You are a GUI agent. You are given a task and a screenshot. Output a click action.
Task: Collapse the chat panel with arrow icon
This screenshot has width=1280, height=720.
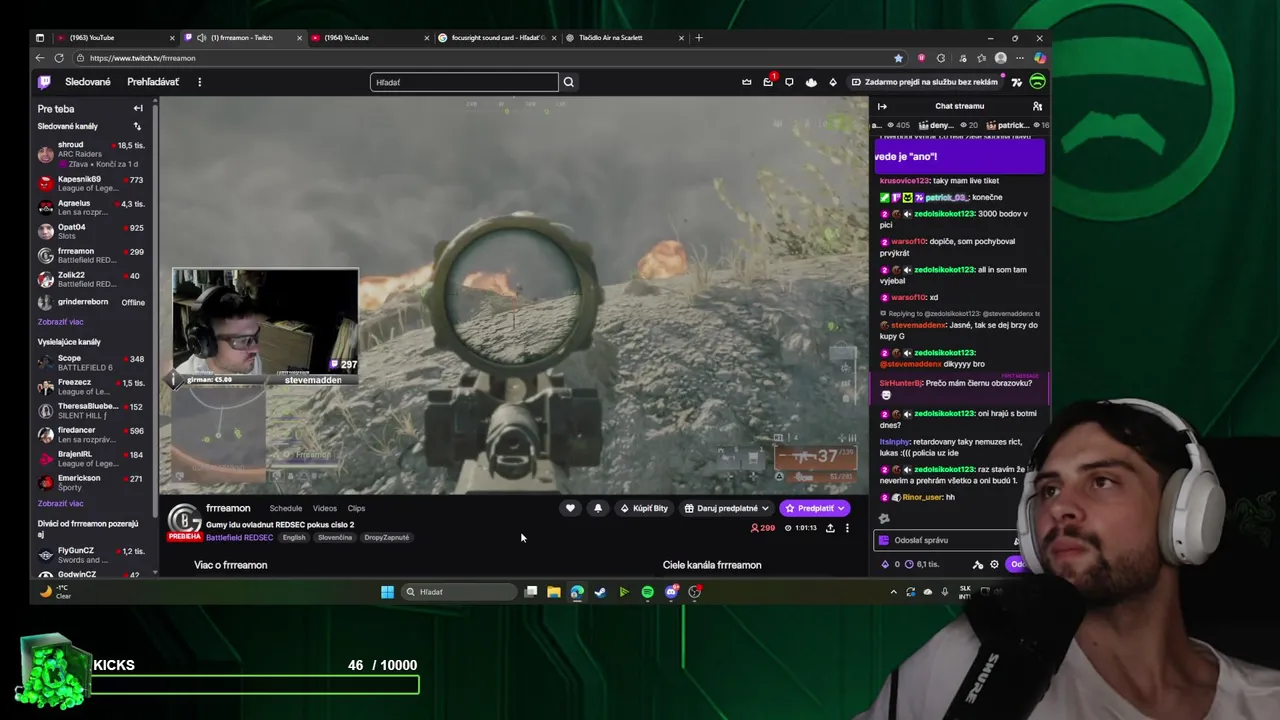(882, 106)
